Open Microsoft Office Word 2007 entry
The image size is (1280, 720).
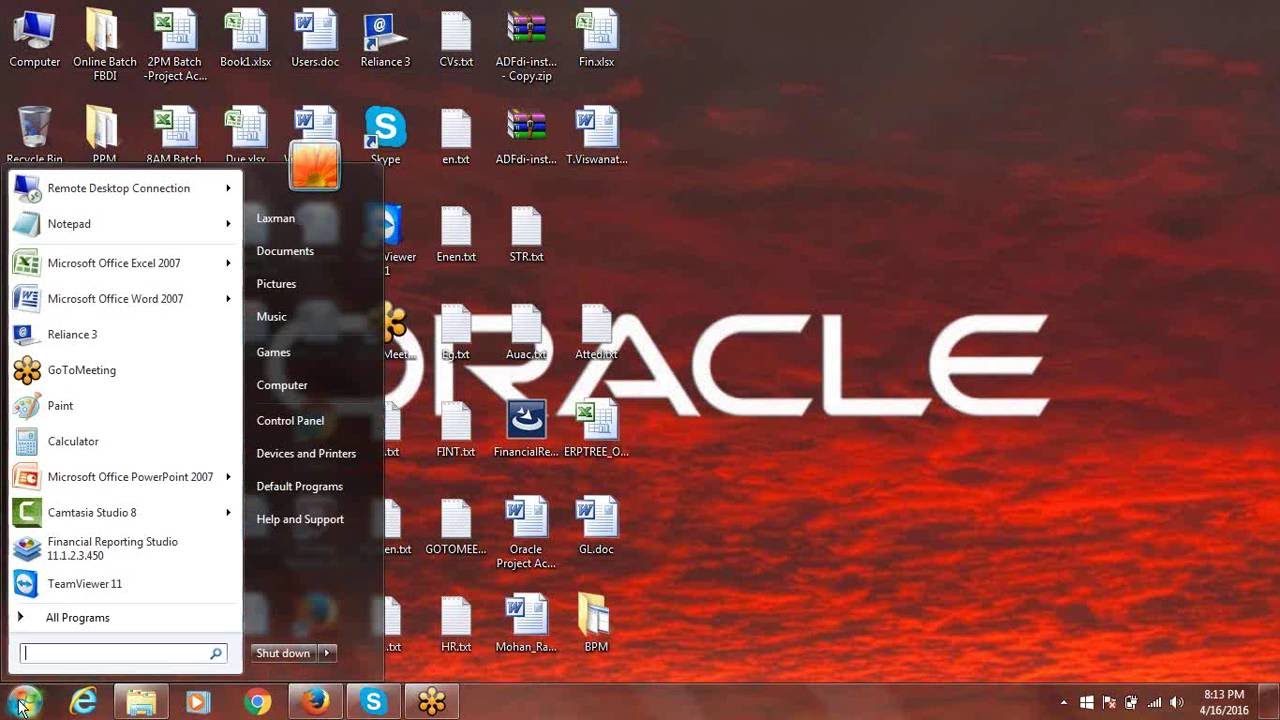126,299
